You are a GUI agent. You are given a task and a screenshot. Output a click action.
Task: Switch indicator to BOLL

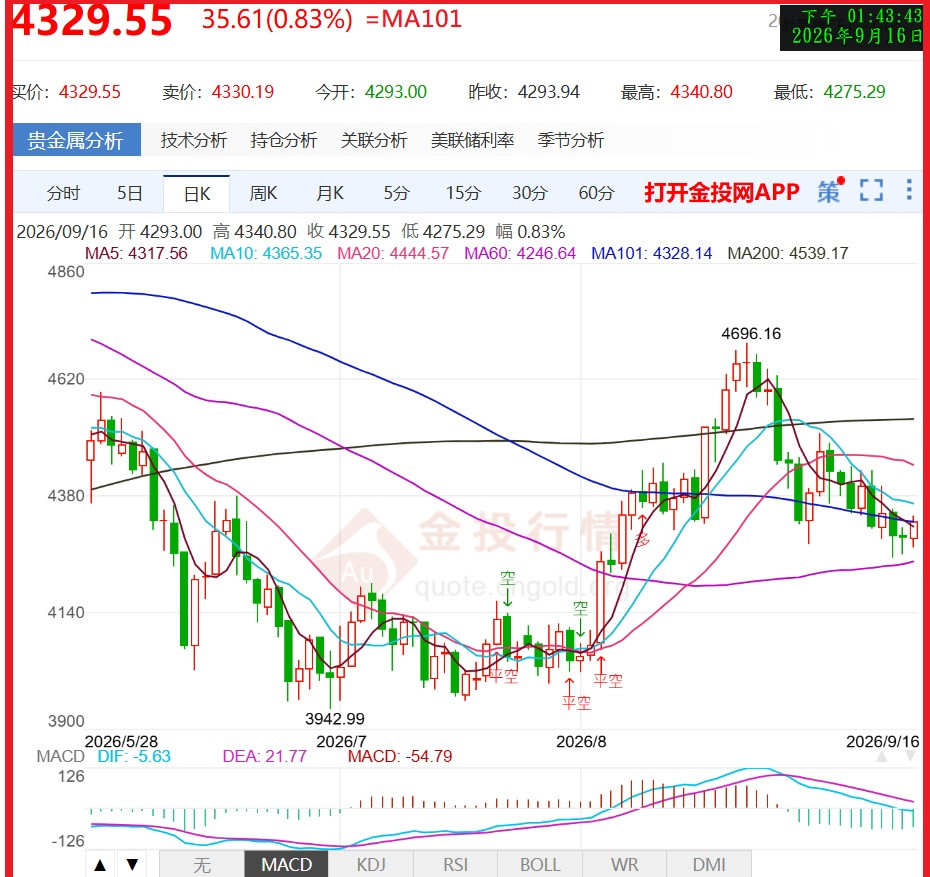pos(540,865)
